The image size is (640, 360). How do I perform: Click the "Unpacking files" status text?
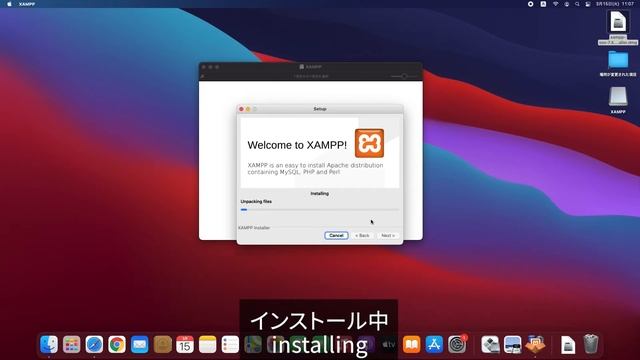[256, 201]
